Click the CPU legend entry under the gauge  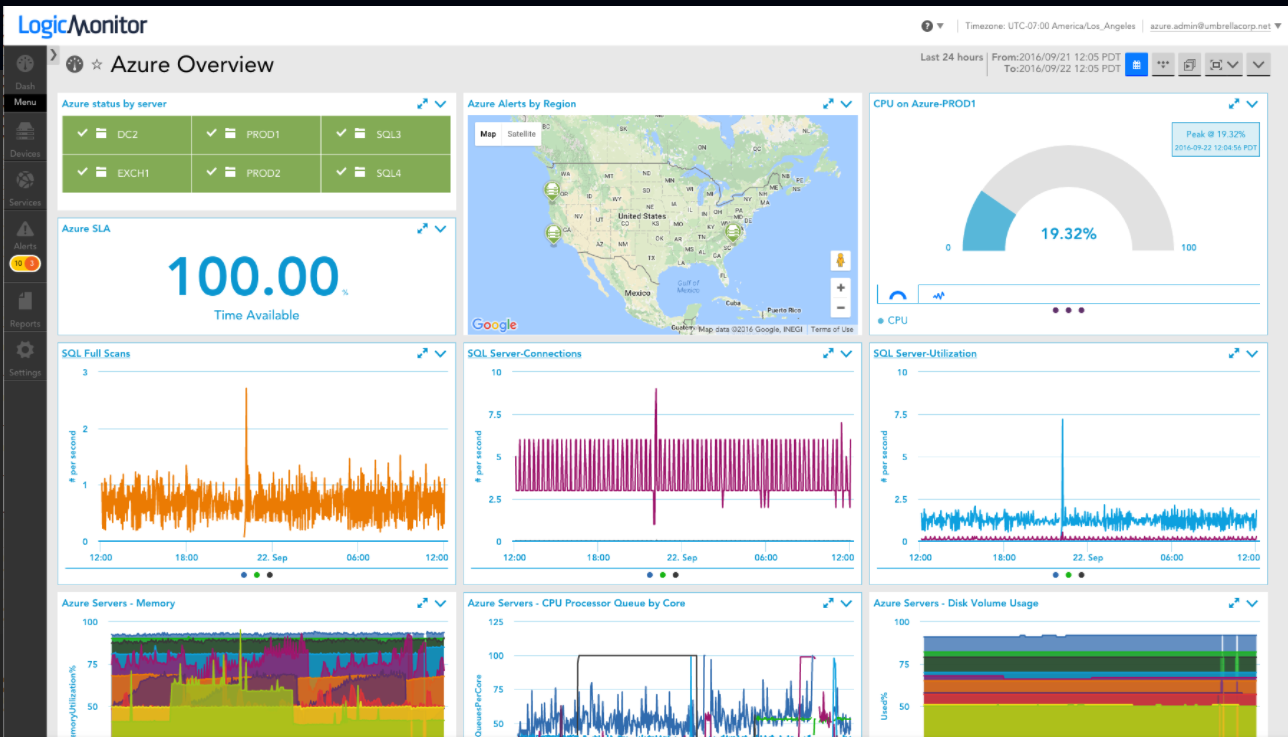click(x=892, y=320)
